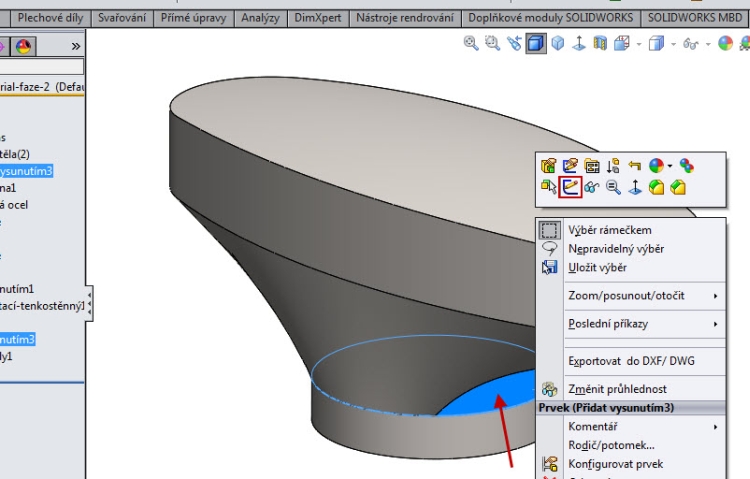The height and width of the screenshot is (479, 750).
Task: Switch to DimXpert tab
Action: click(x=318, y=18)
